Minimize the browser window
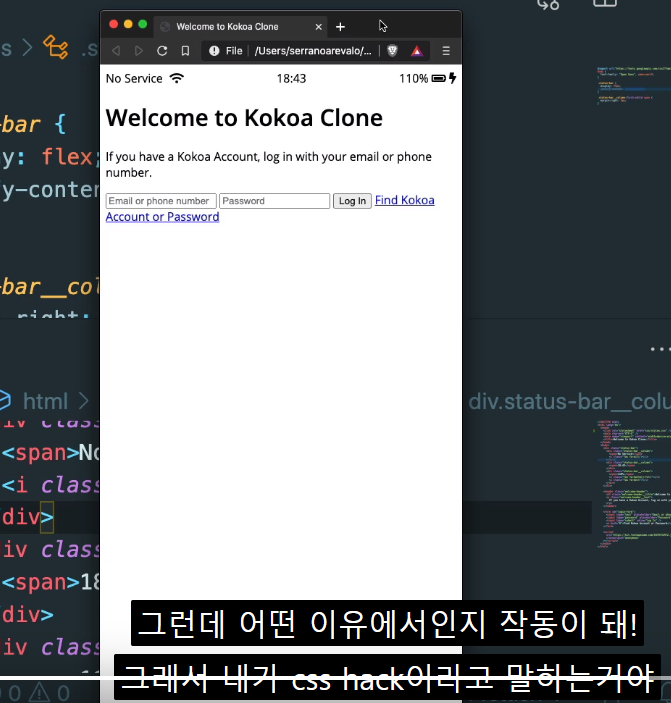 (x=128, y=24)
